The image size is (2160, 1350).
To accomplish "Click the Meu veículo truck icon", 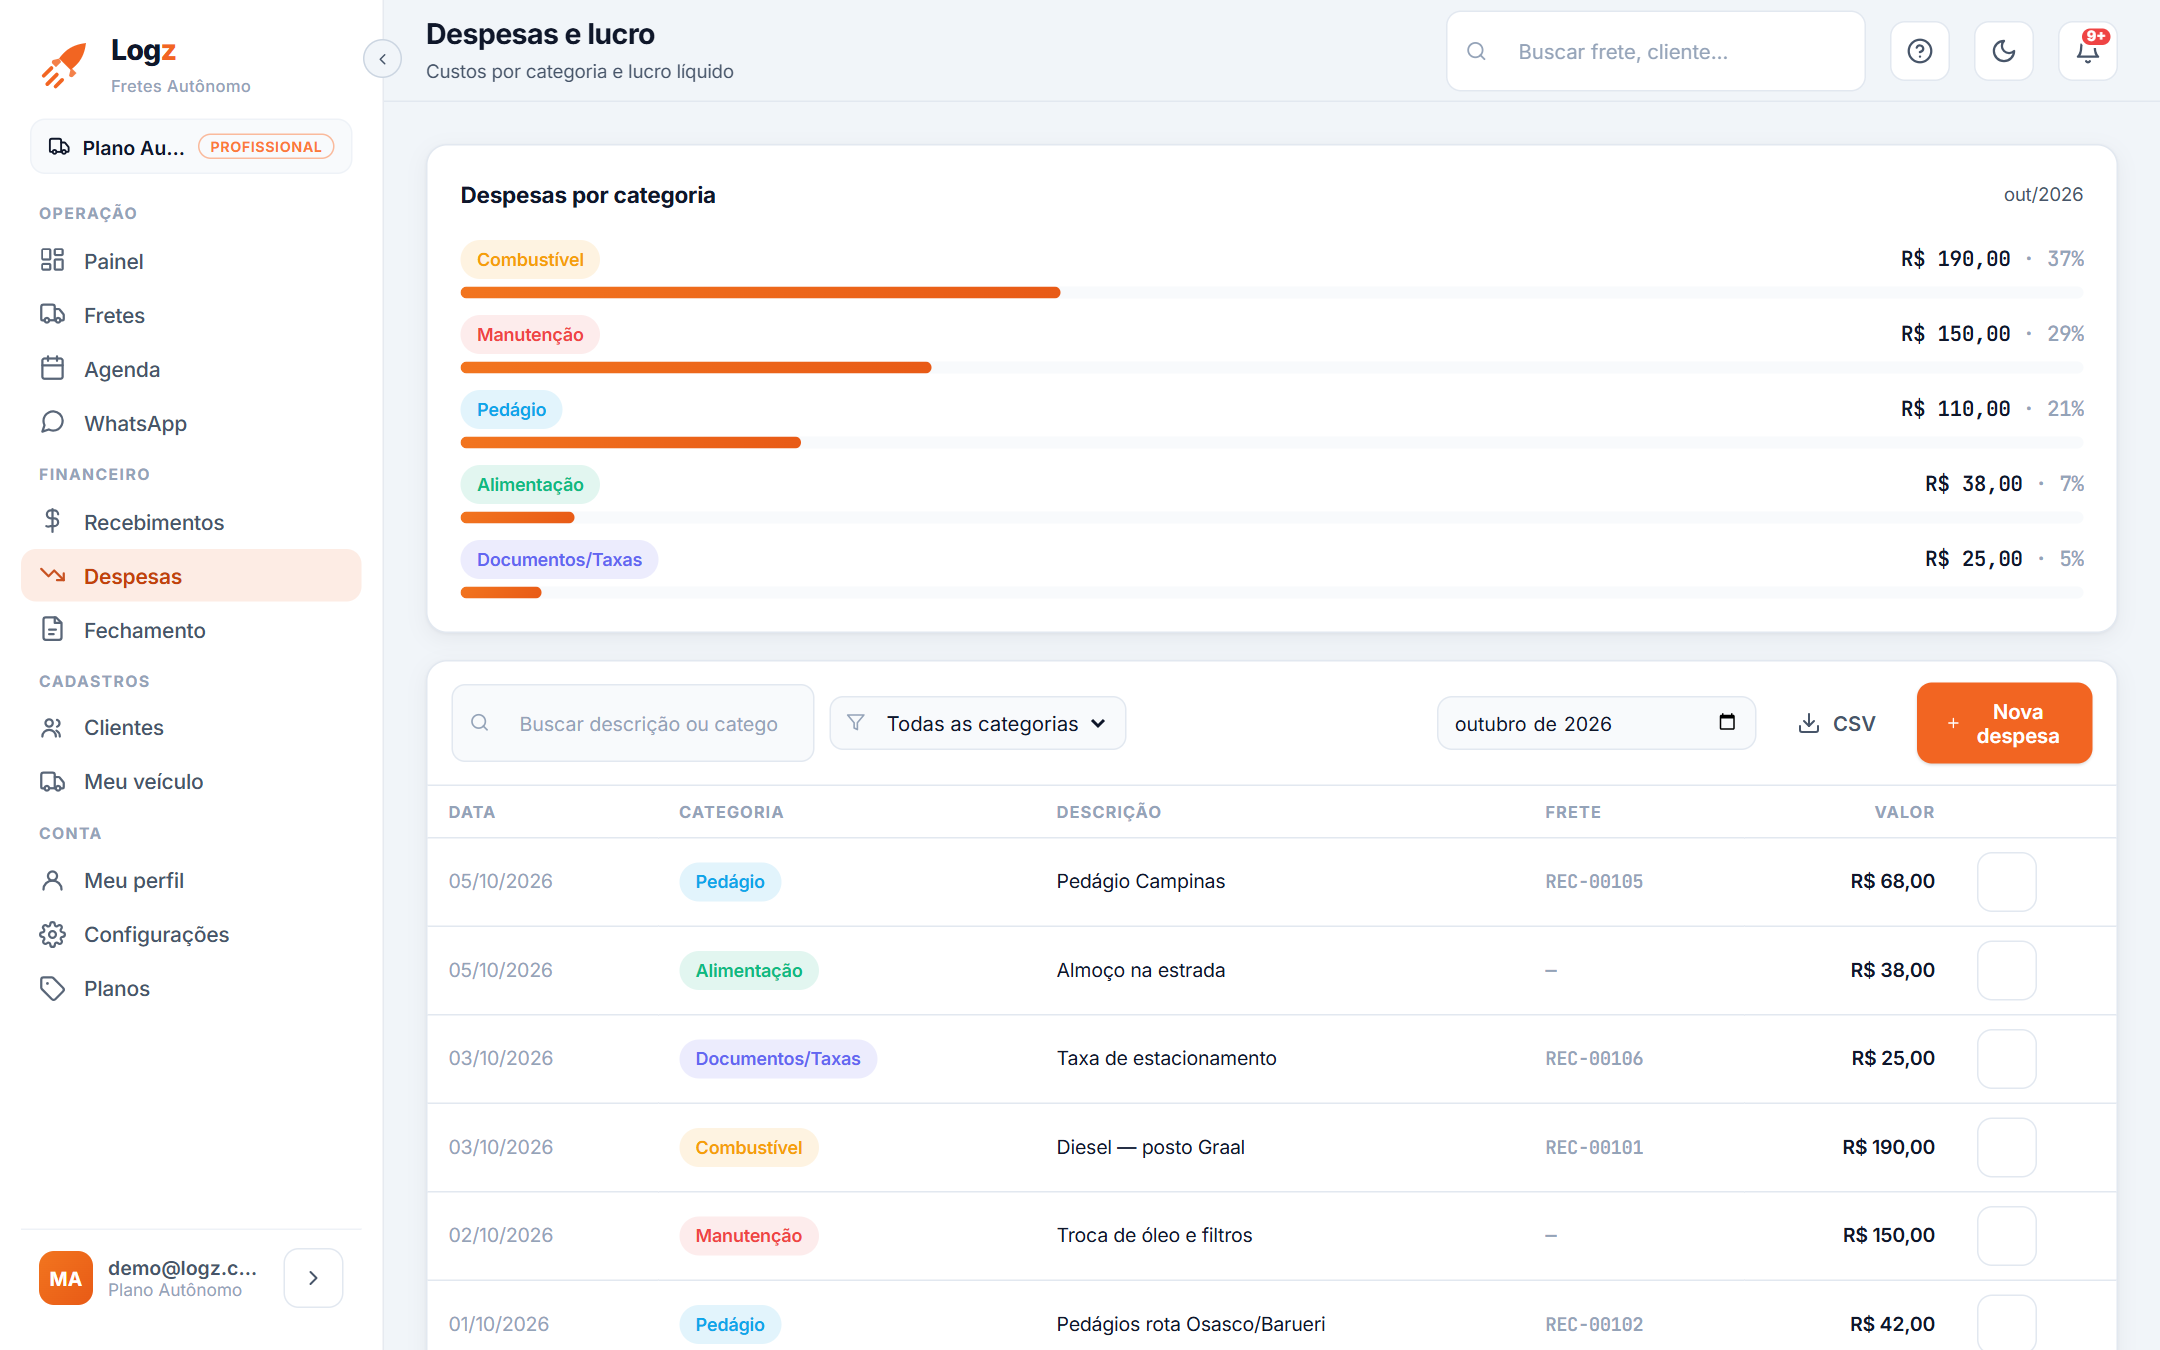I will (x=52, y=781).
